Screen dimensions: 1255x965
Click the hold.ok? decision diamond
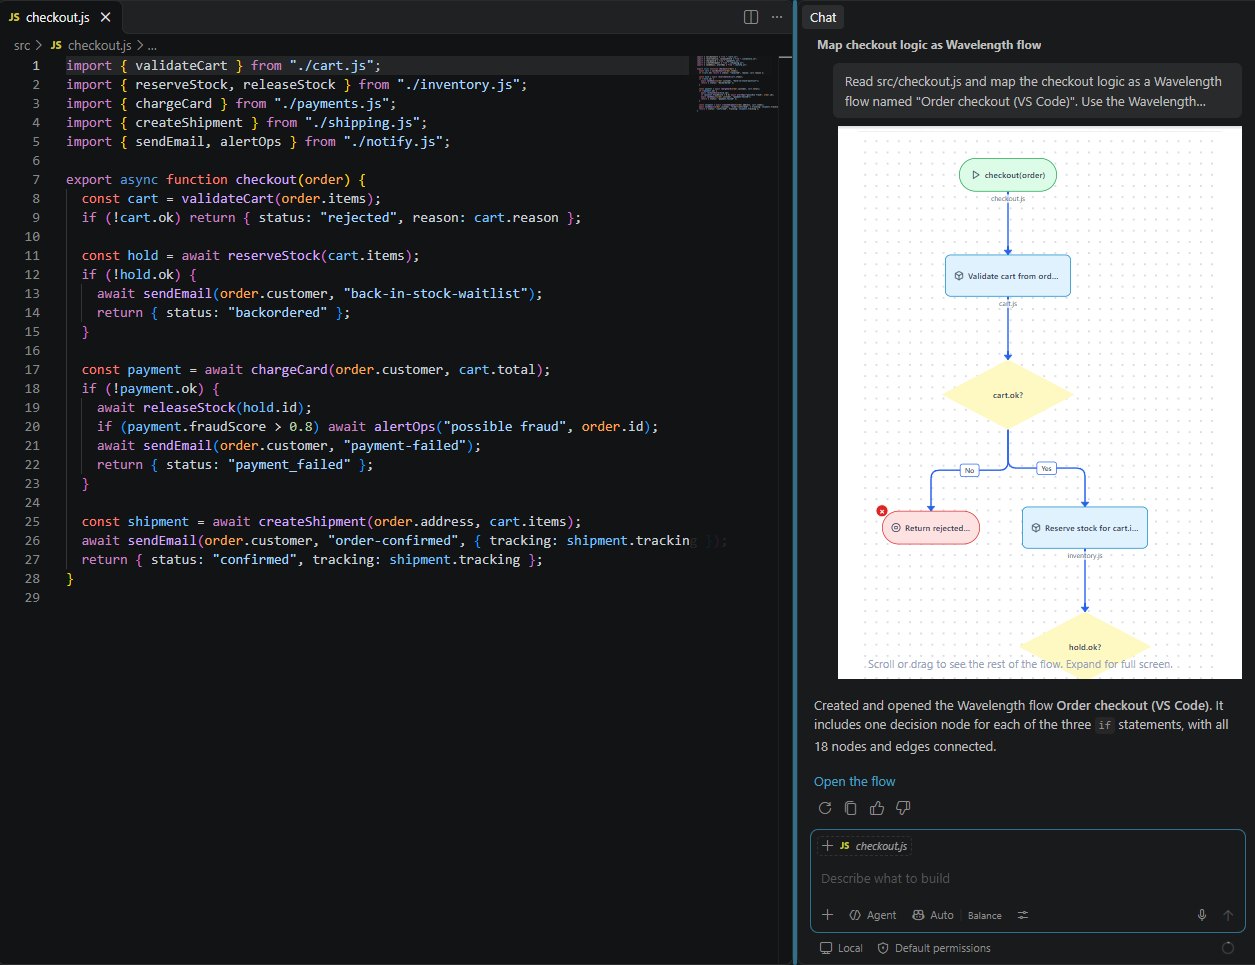pyautogui.click(x=1085, y=646)
